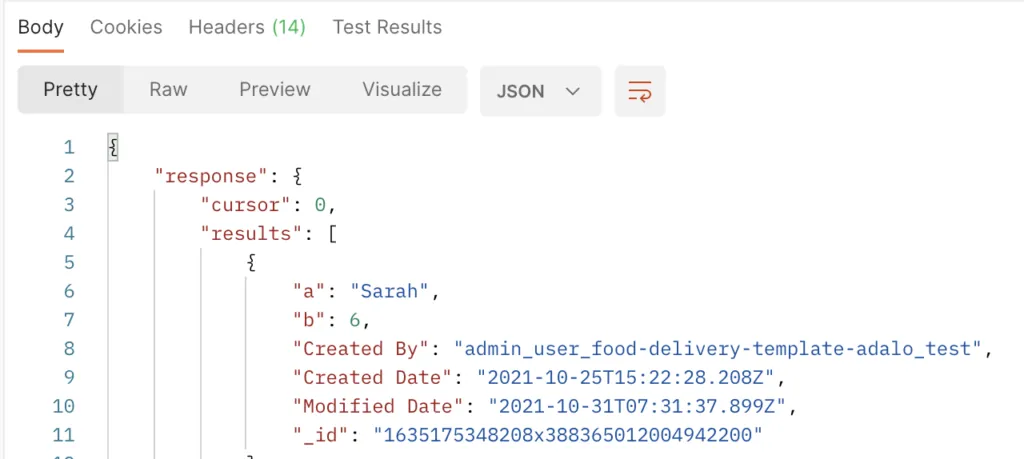Image resolution: width=1024 pixels, height=459 pixels.
Task: Click the Modified Date timestamp value
Action: tap(638, 407)
